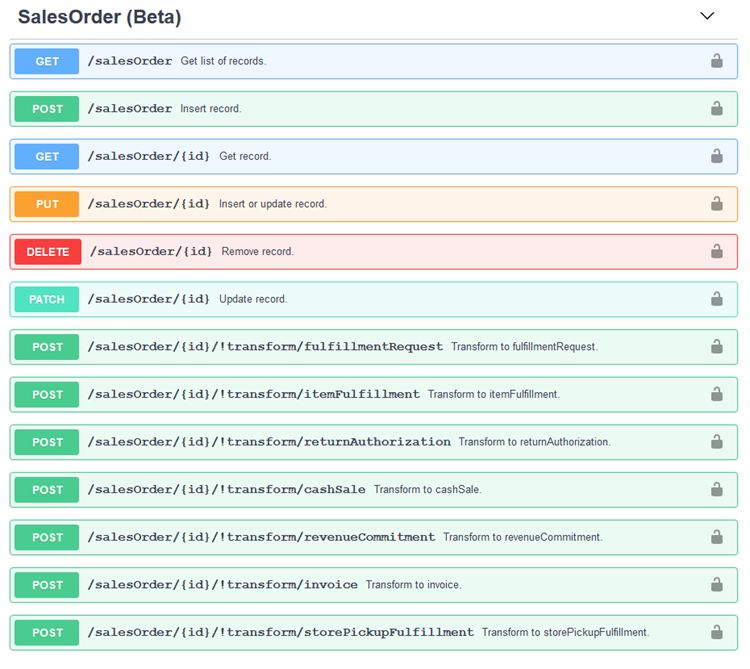Viewport: 750px width, 669px height.
Task: Click POST button for Insert record
Action: point(47,109)
